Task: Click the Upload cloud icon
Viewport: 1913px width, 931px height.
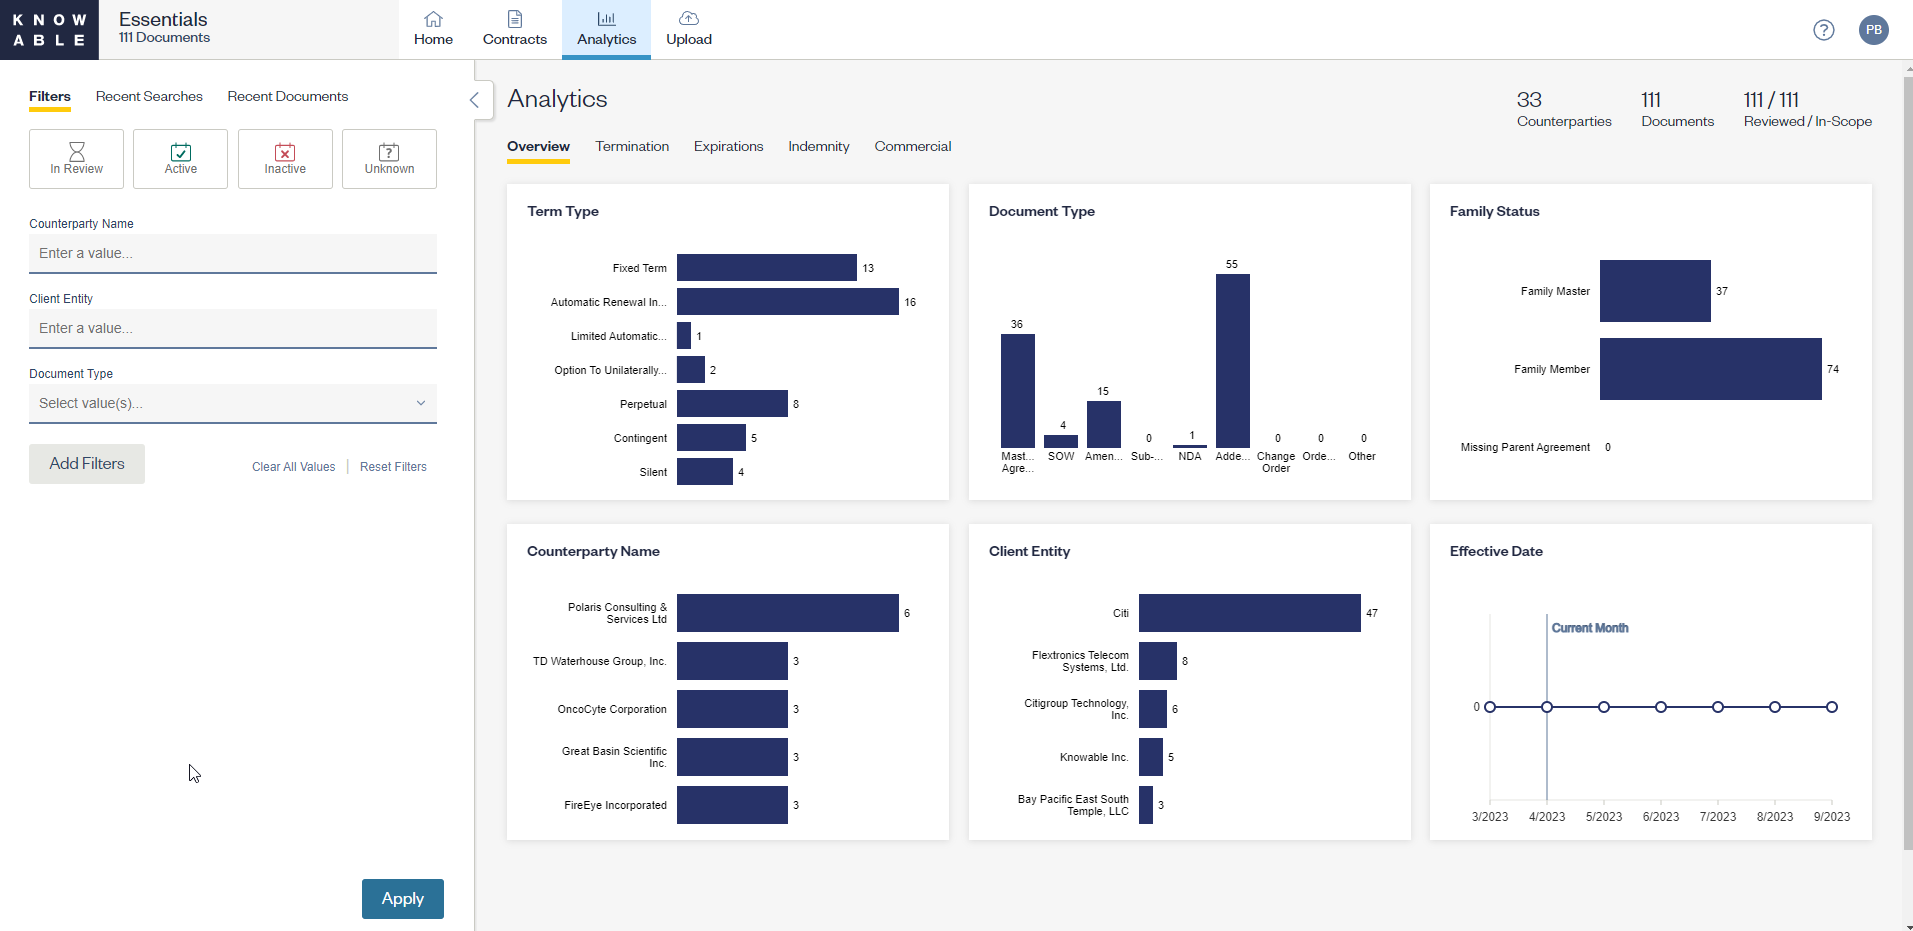Action: coord(688,19)
